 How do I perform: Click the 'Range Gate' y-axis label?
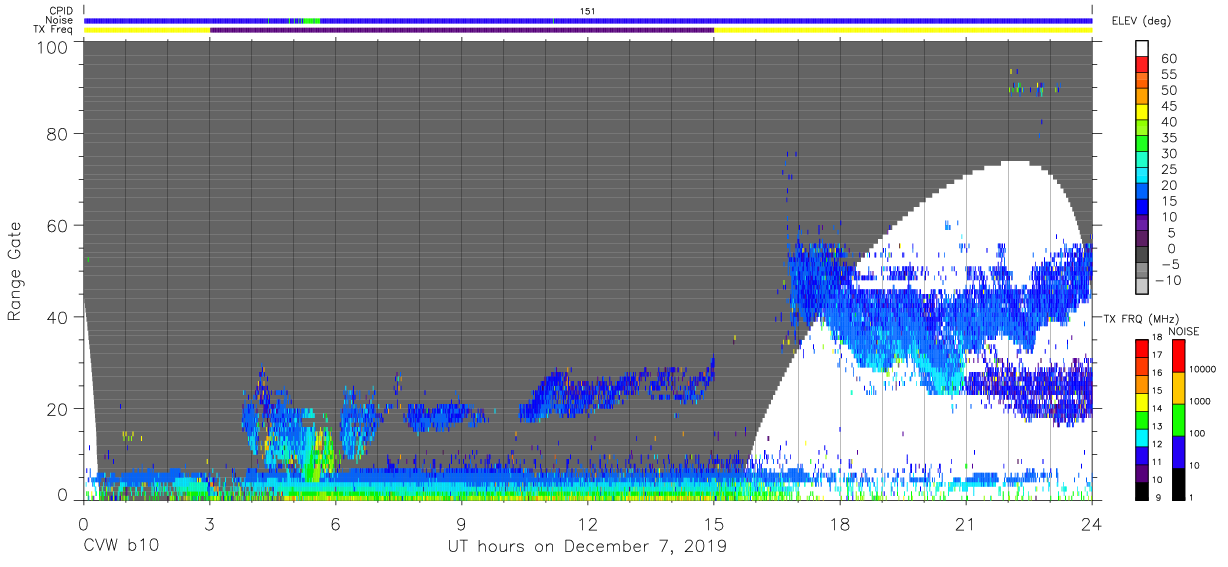coord(16,272)
